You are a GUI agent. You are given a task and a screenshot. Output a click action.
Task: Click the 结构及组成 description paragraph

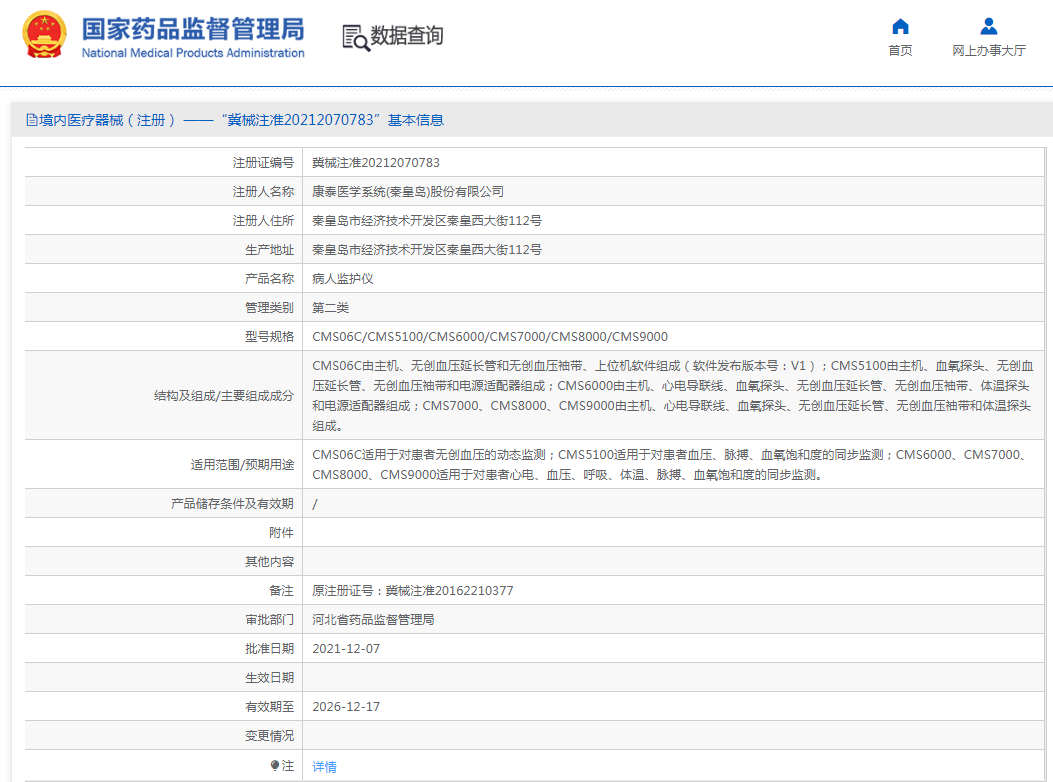[x=672, y=396]
